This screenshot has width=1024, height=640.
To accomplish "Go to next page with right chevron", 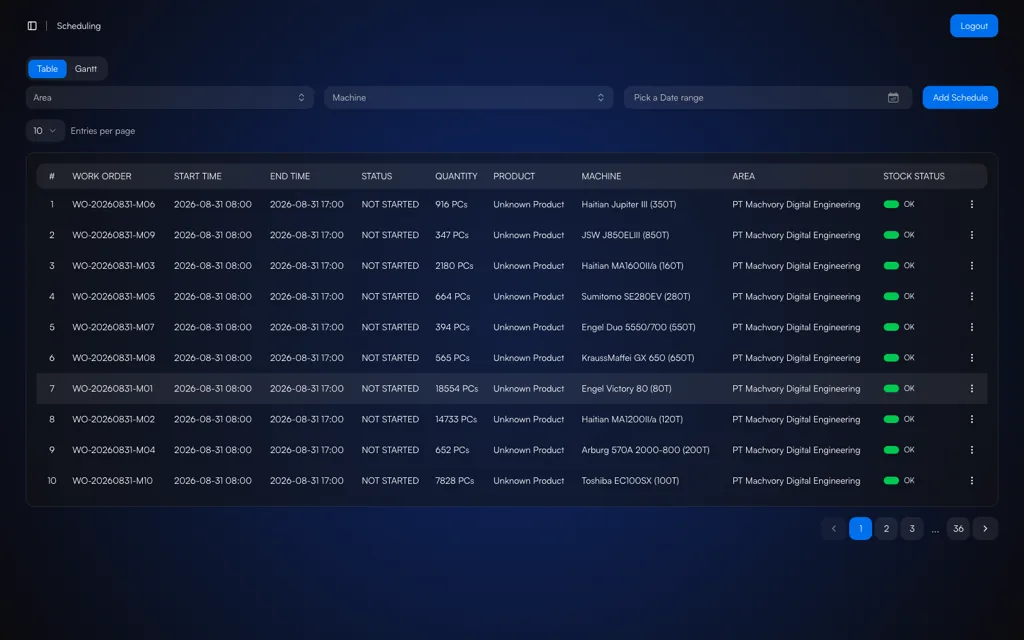I will click(x=985, y=528).
